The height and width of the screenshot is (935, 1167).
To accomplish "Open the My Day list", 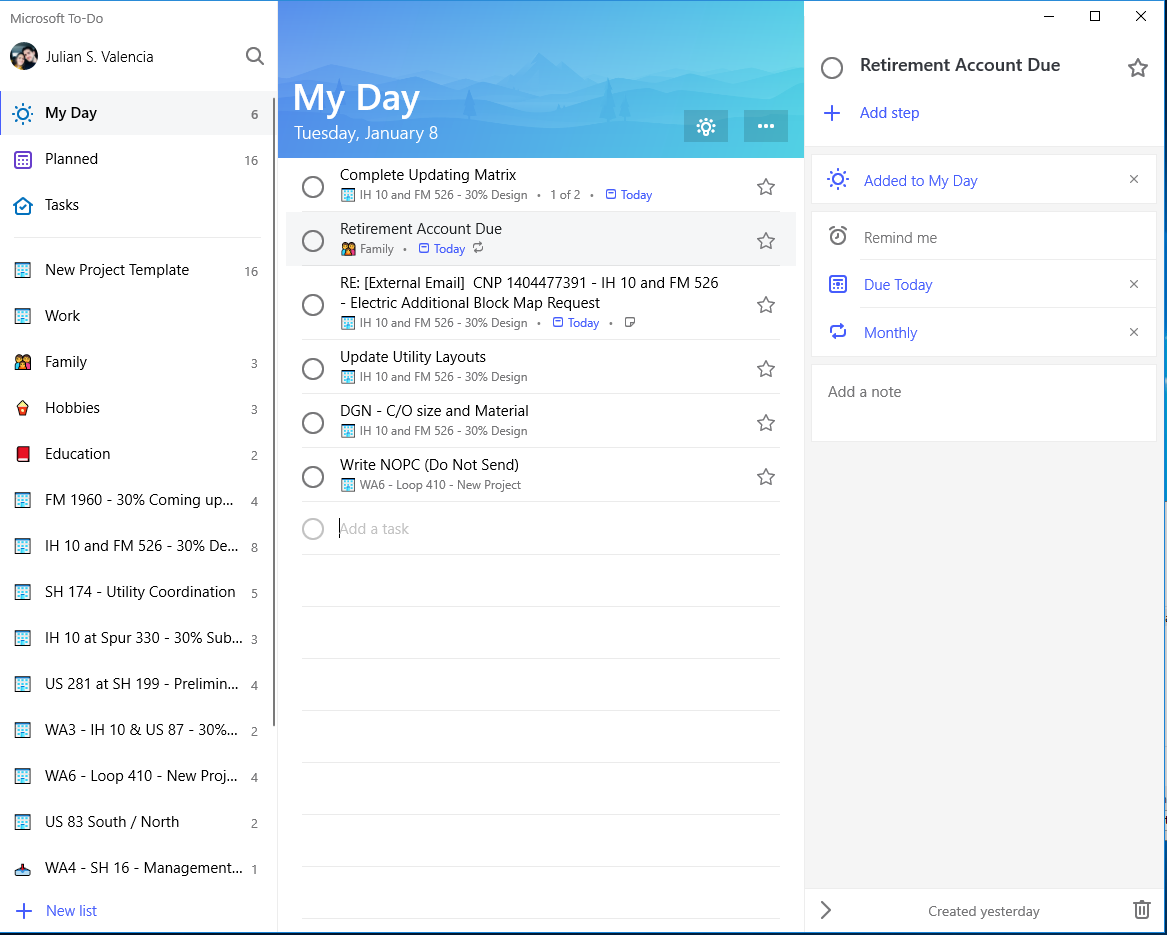I will [x=138, y=113].
